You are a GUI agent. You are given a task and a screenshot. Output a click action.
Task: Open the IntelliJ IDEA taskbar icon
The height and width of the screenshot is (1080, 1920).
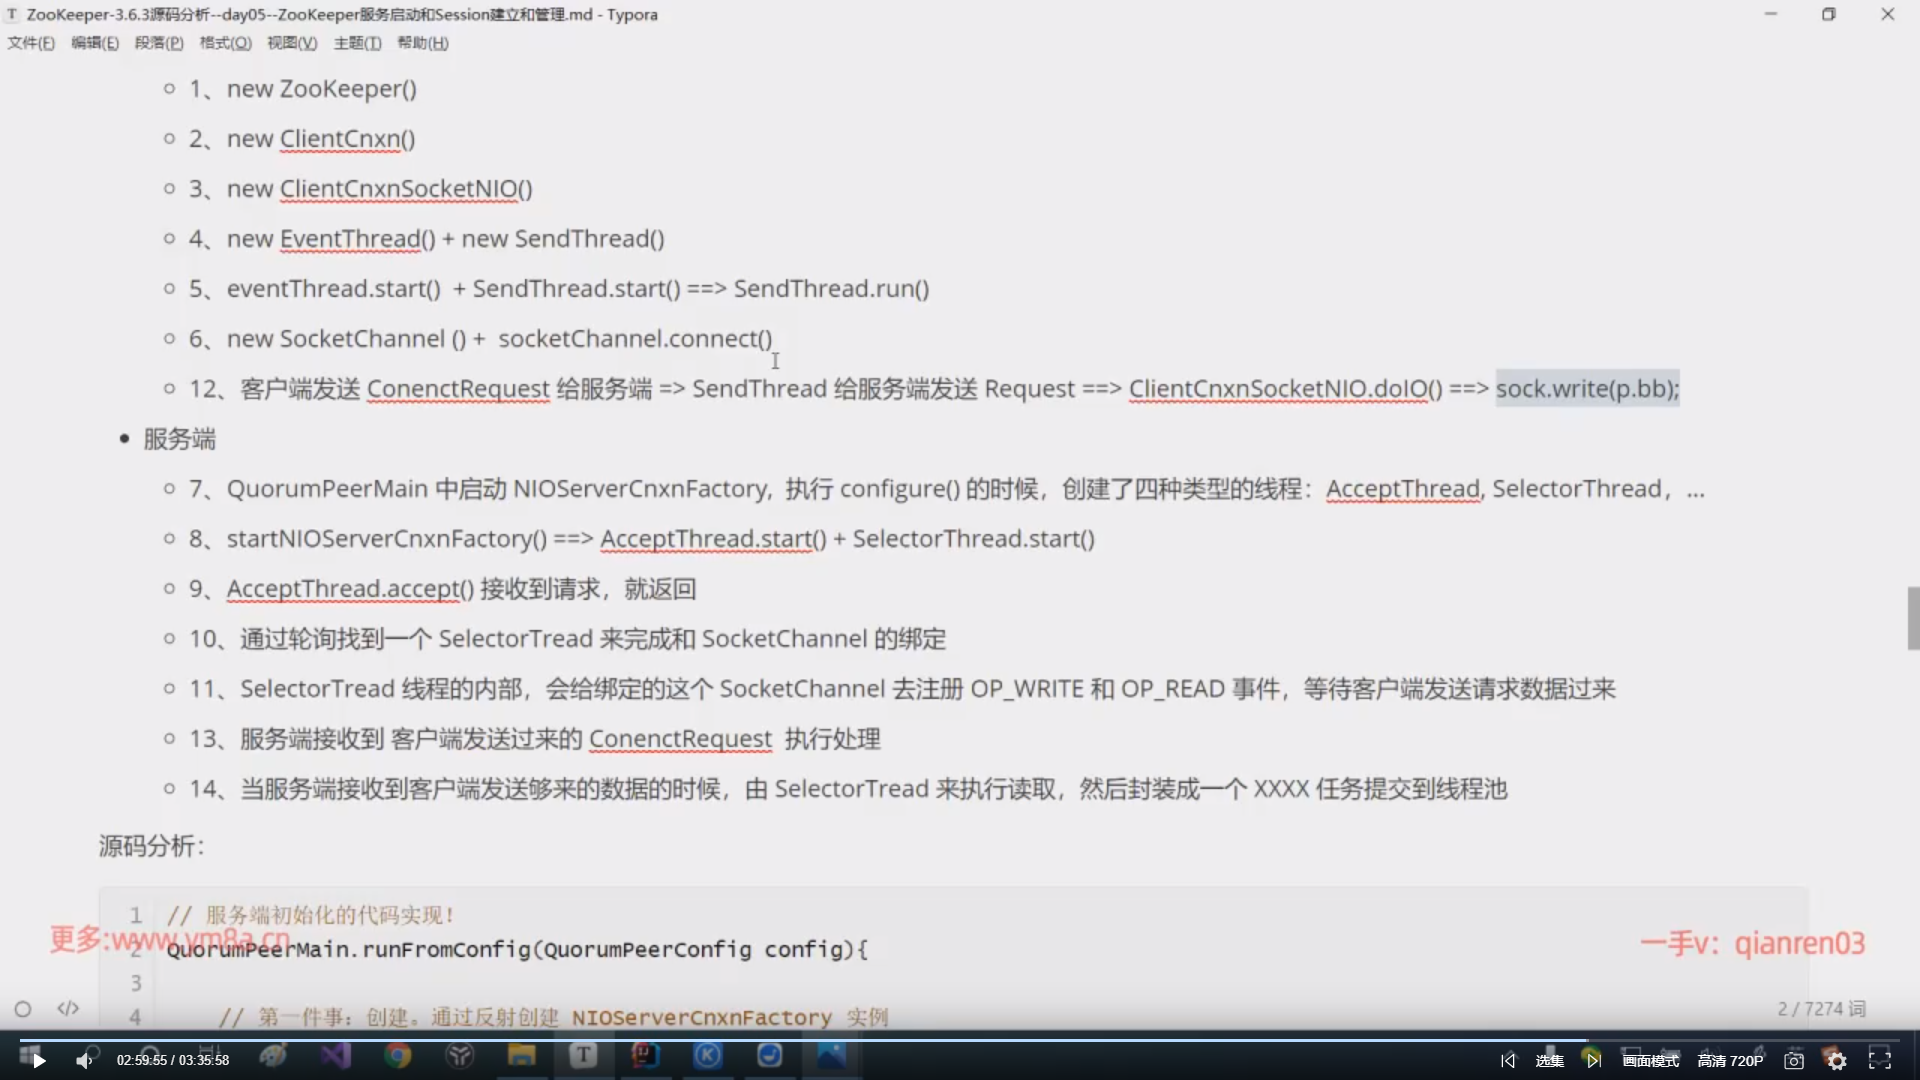[x=645, y=1055]
